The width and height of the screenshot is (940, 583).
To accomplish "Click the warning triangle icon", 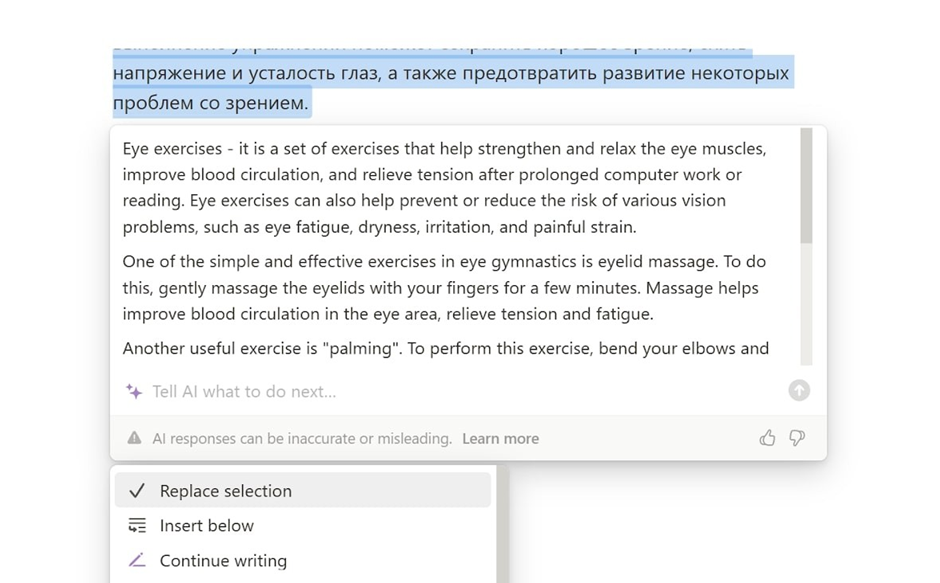I will 134,438.
